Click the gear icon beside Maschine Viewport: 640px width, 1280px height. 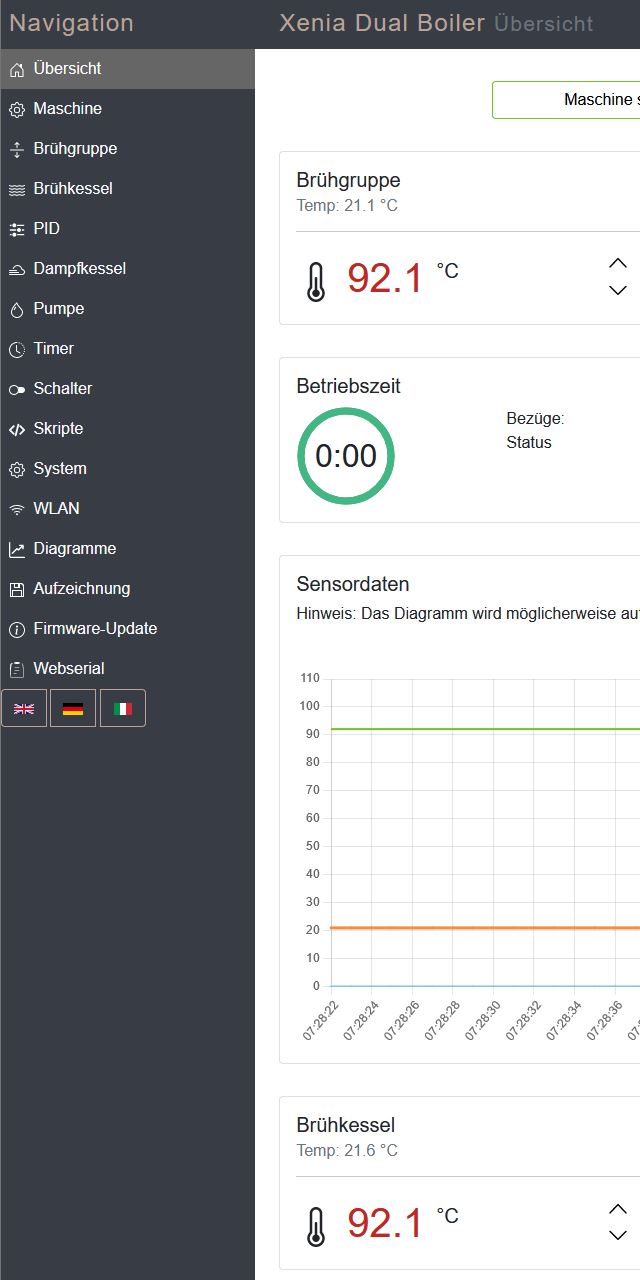click(16, 109)
